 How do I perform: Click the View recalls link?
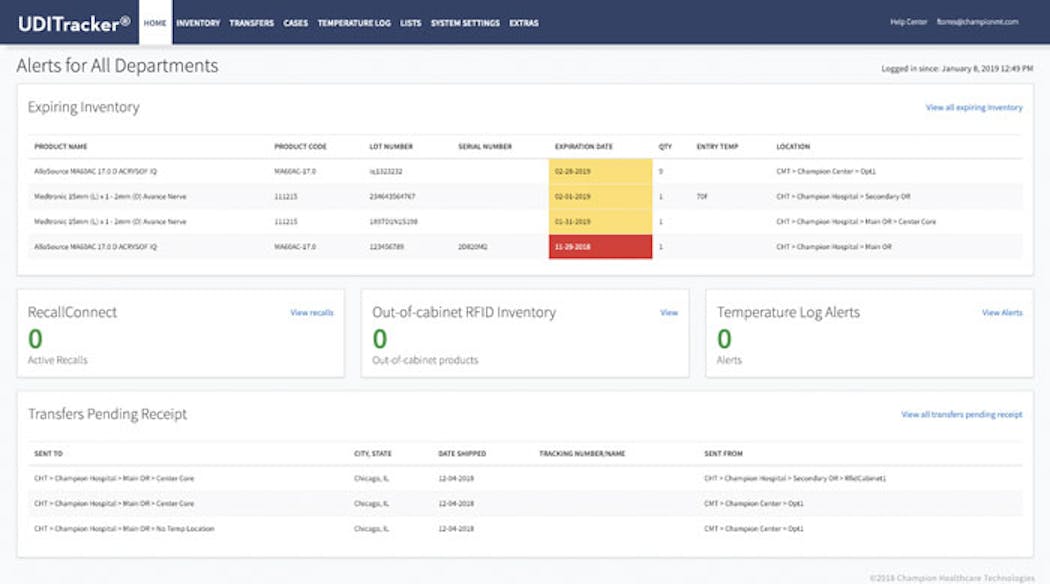tap(312, 313)
